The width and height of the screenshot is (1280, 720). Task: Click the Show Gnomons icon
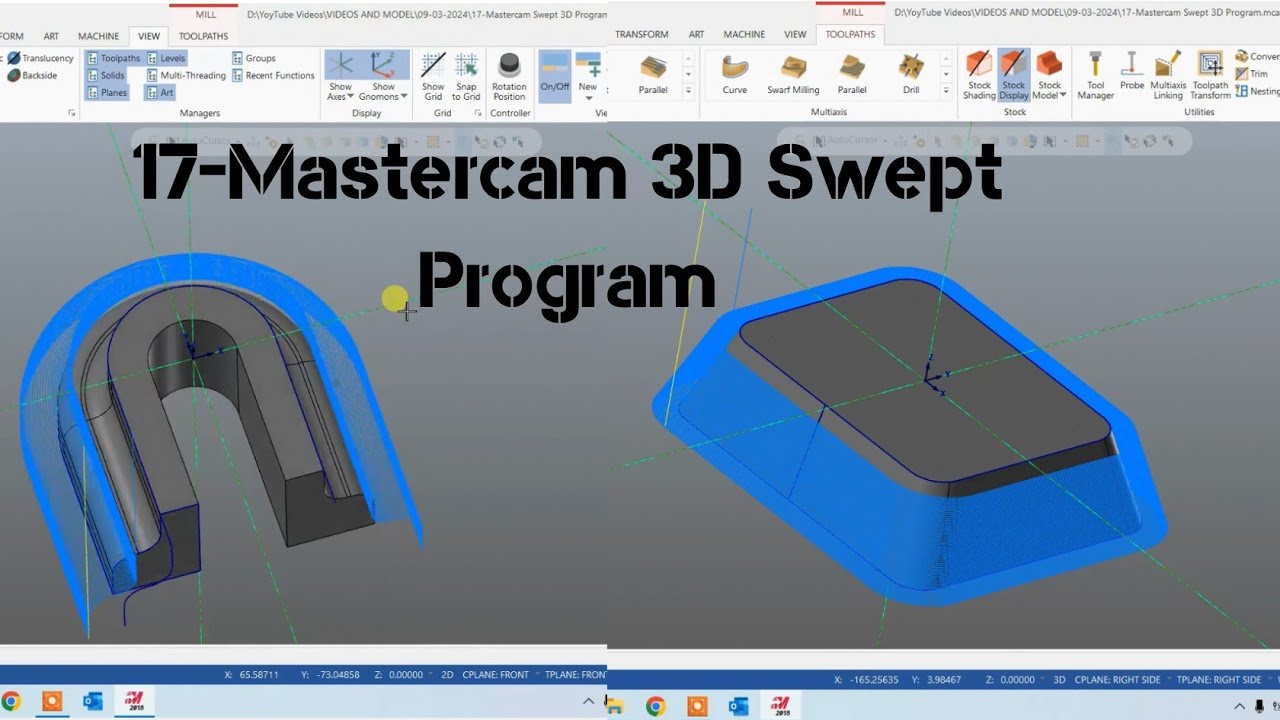(383, 65)
